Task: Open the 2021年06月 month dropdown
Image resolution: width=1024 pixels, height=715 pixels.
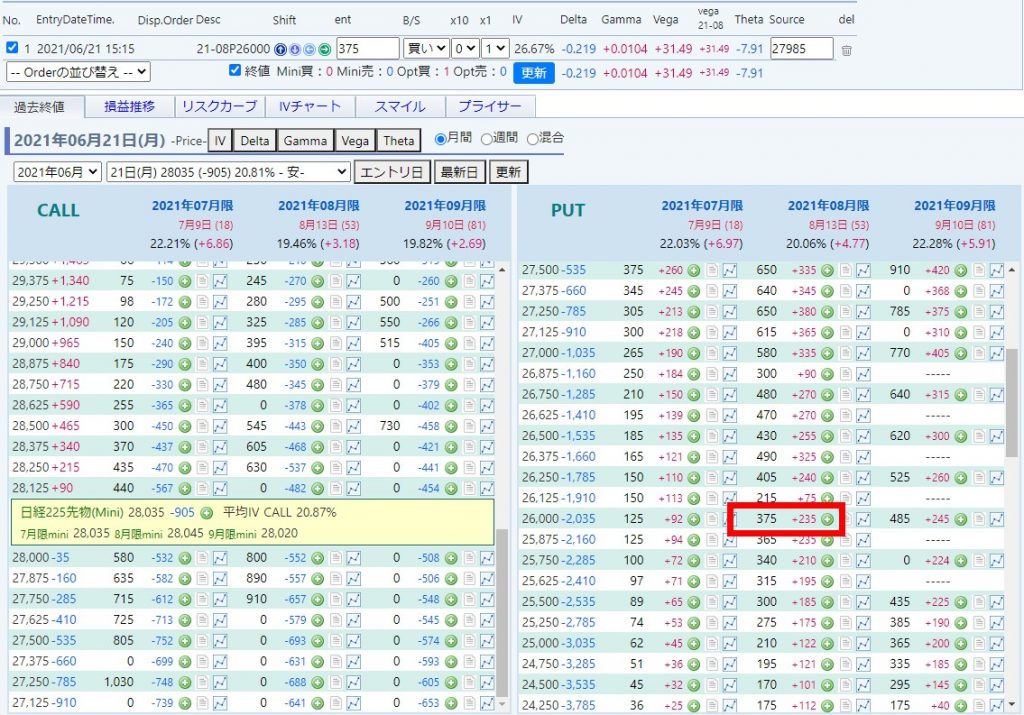Action: (57, 172)
